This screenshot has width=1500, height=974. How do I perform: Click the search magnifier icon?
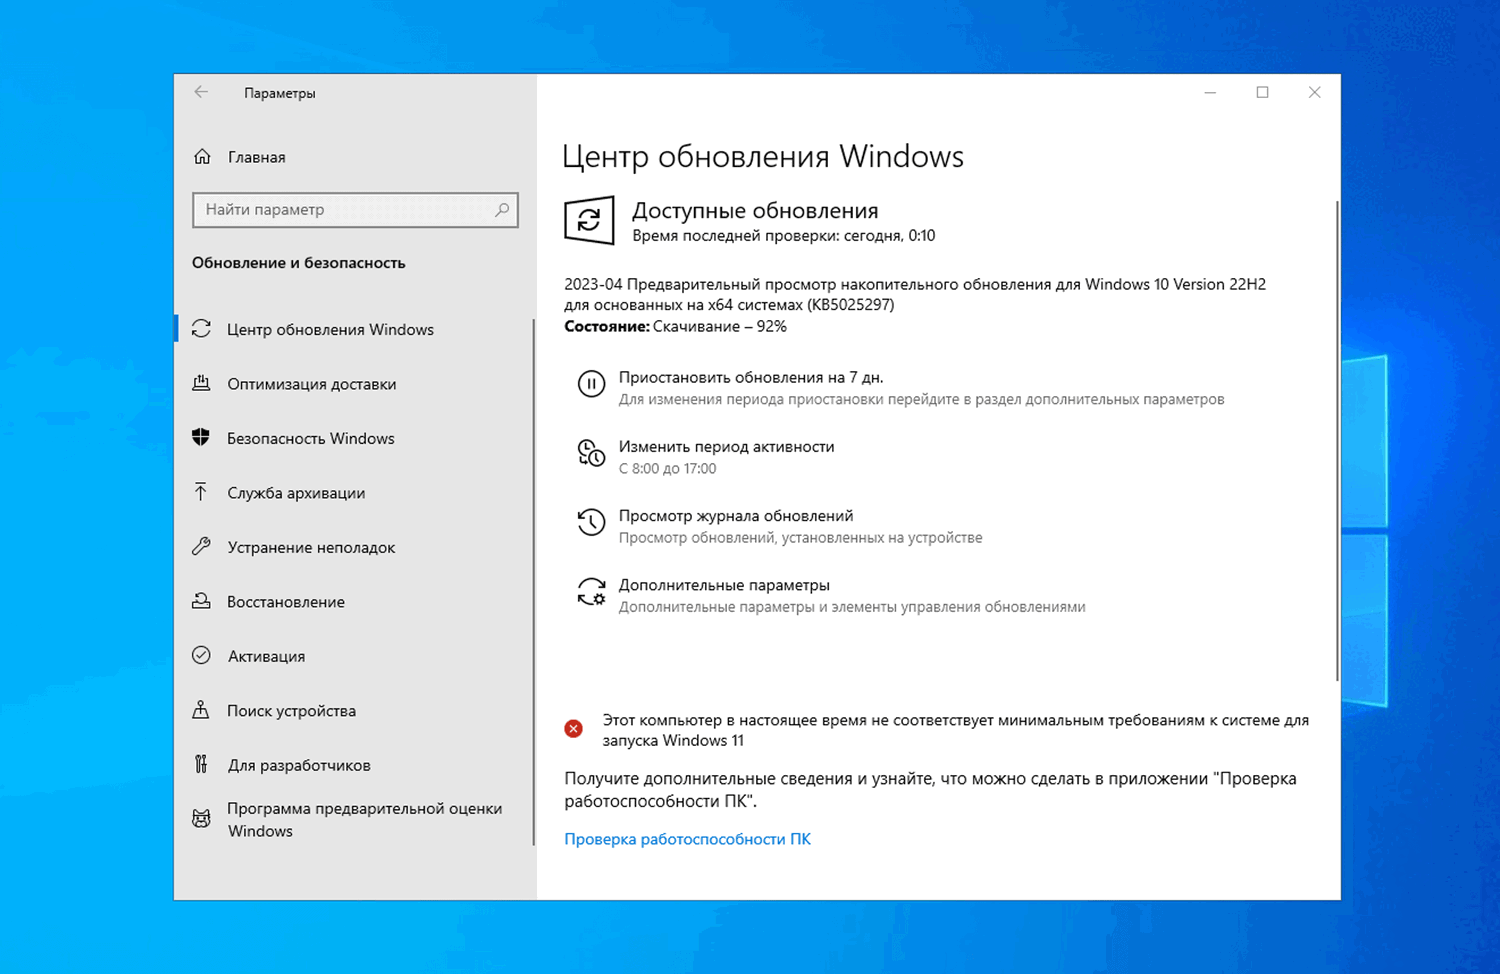pos(502,210)
